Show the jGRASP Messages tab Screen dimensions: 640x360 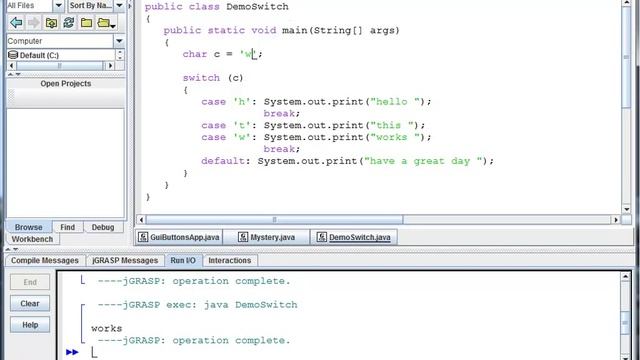click(x=125, y=260)
